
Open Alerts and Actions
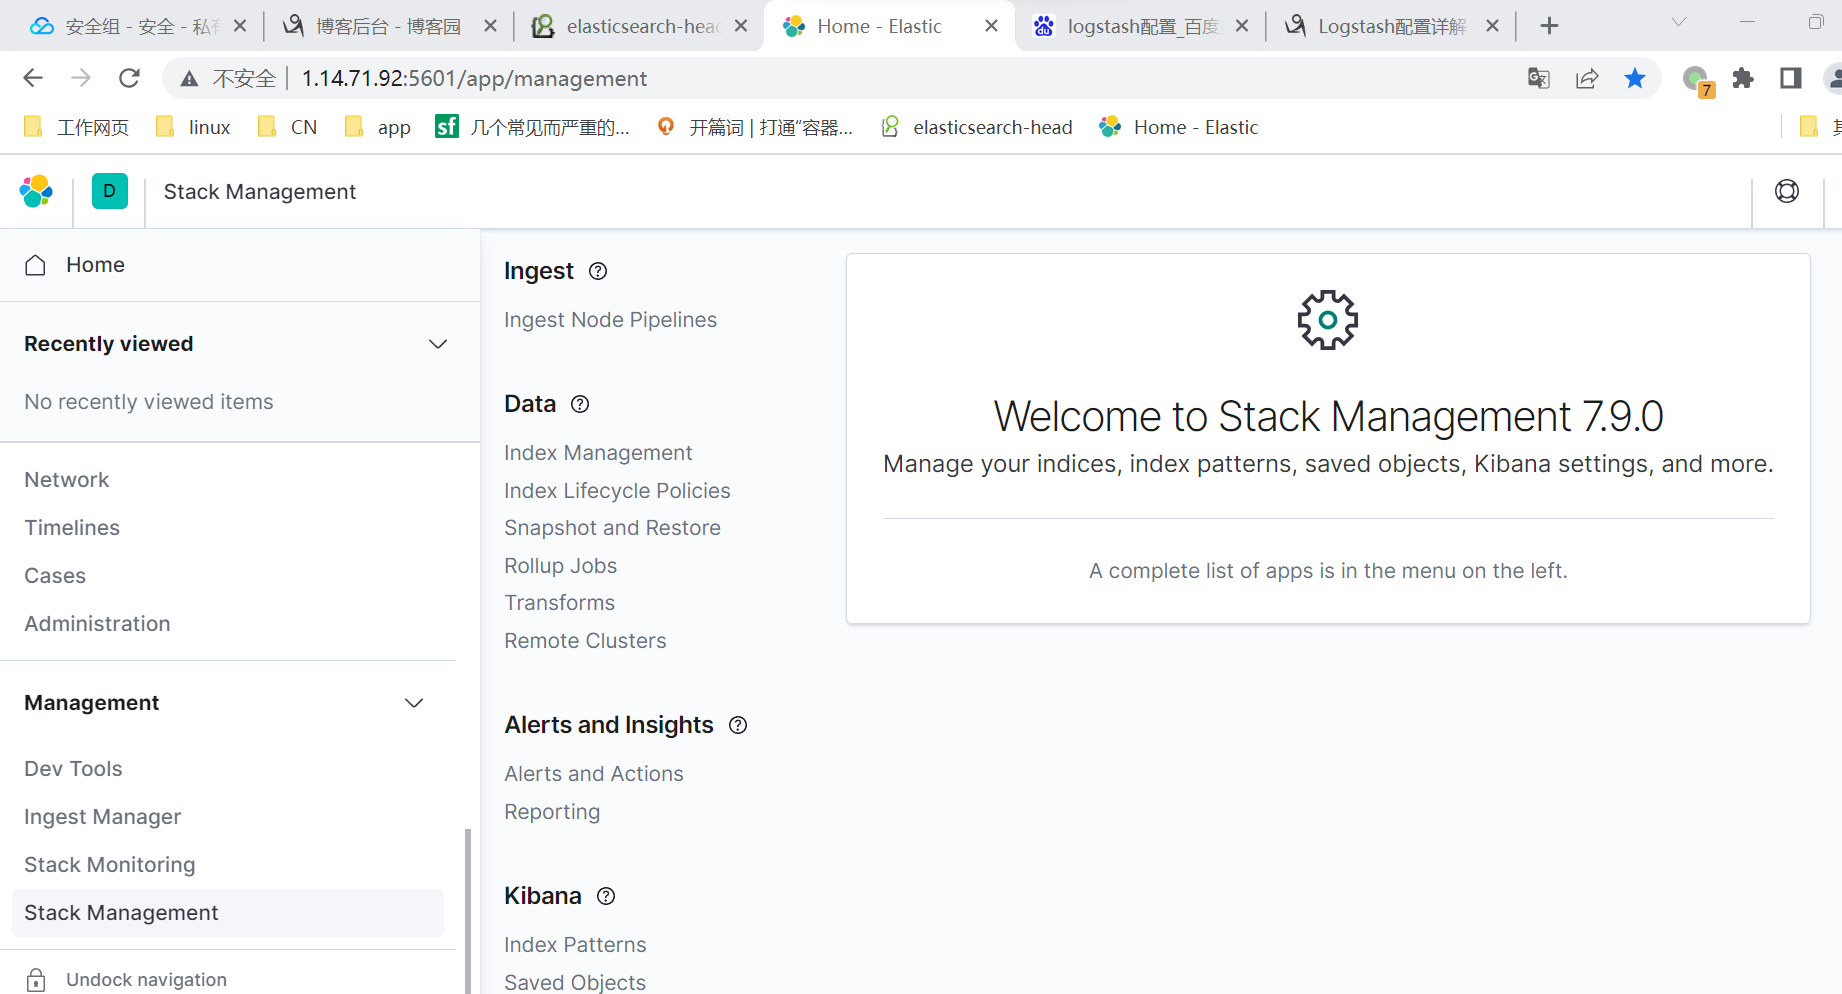point(594,774)
